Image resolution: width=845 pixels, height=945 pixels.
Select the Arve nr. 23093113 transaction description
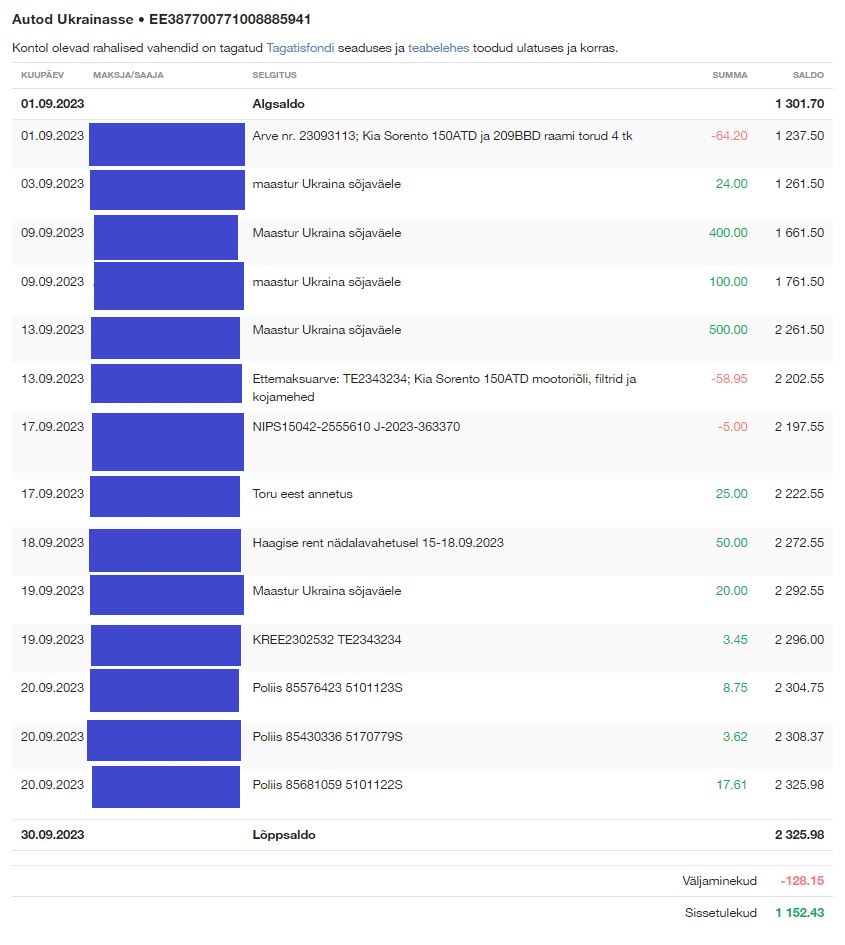442,136
